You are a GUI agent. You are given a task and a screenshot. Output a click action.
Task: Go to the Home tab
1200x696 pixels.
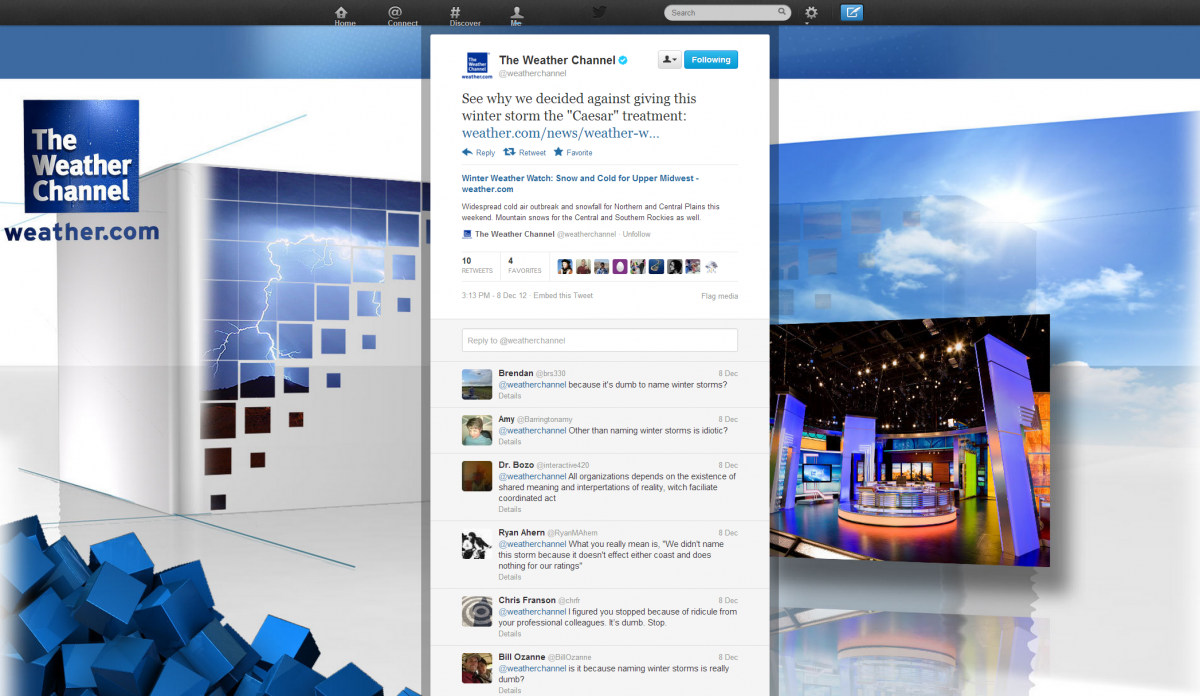[345, 15]
